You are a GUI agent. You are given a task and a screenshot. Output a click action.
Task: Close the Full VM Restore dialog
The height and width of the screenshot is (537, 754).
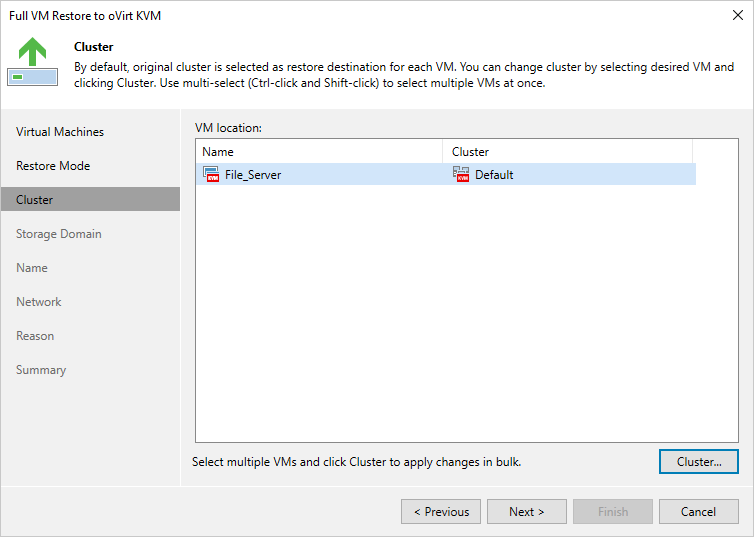736,15
